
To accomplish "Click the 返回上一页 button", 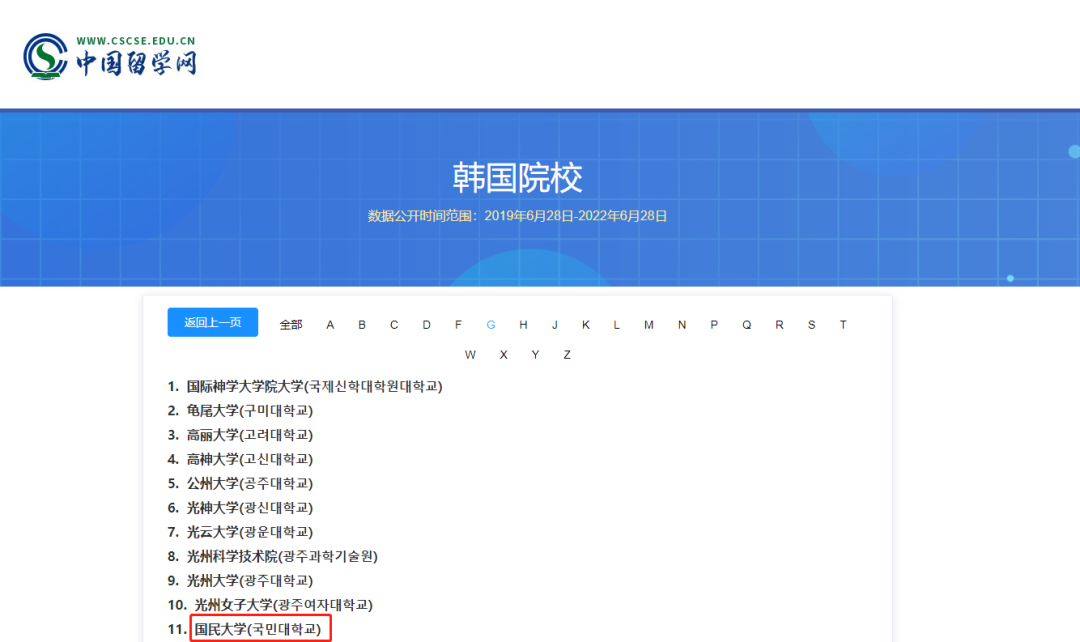I will coord(213,322).
